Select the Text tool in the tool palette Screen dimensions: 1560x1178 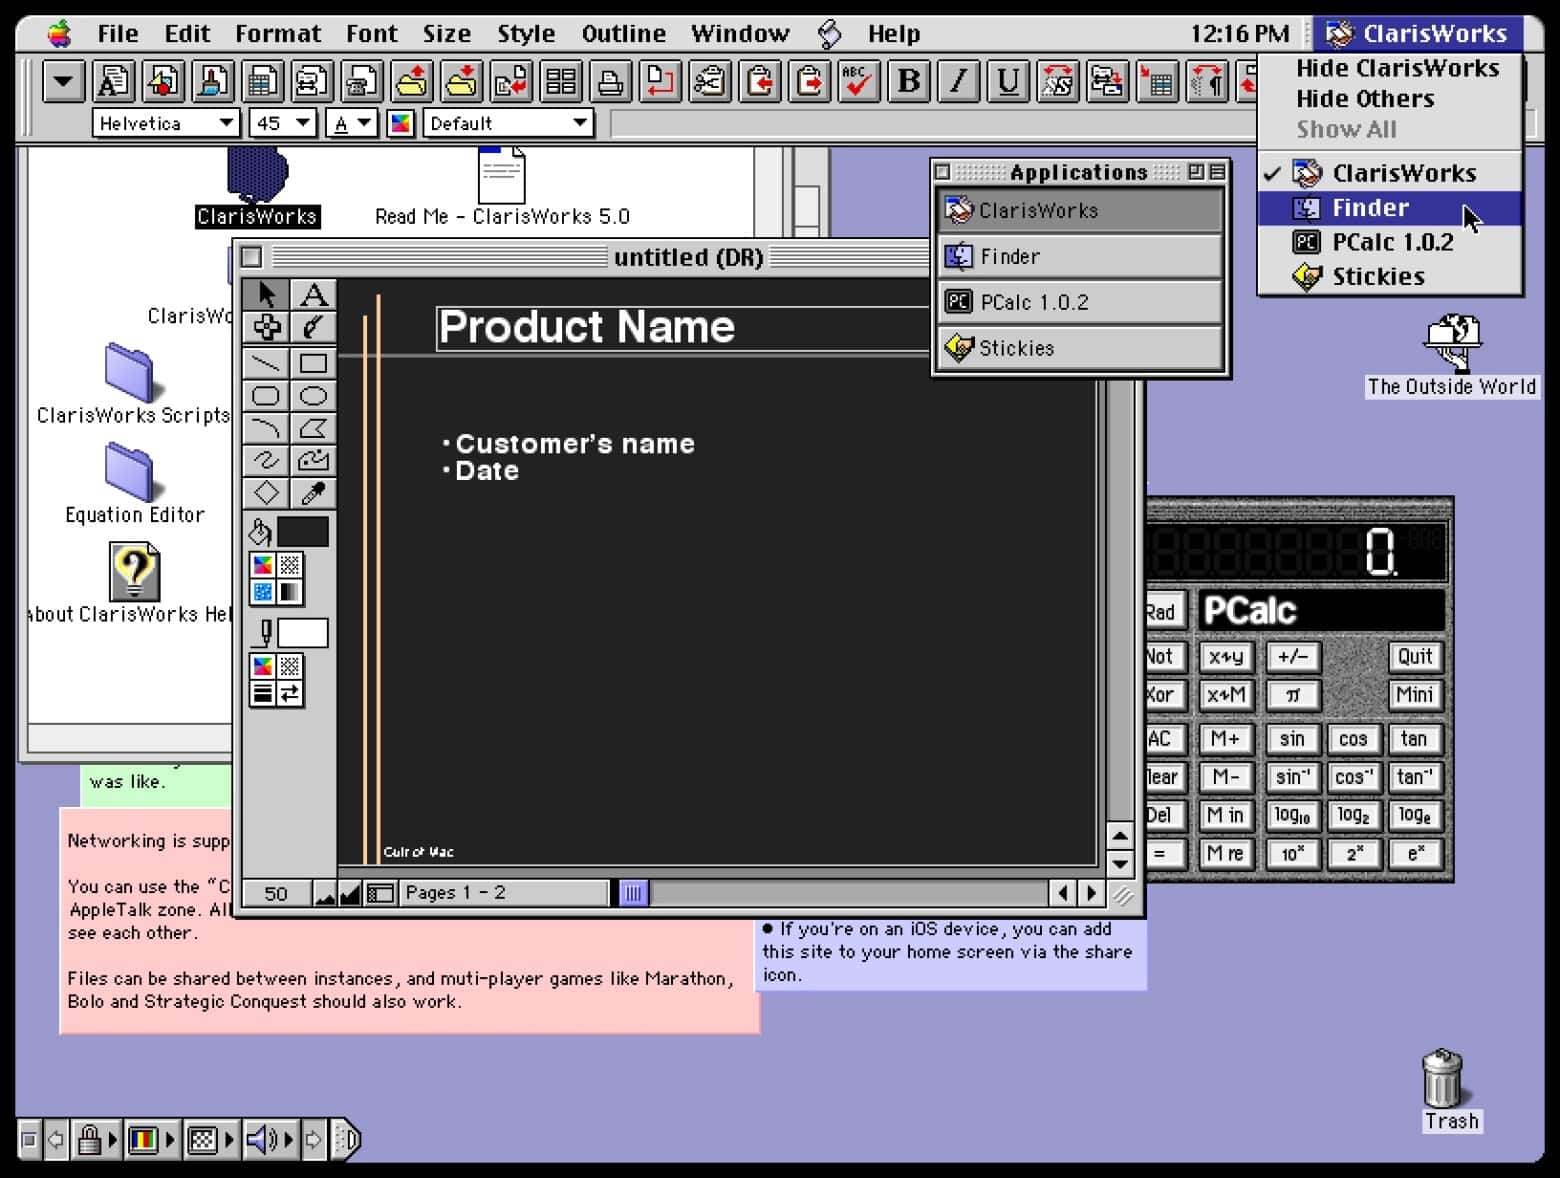[x=313, y=293]
